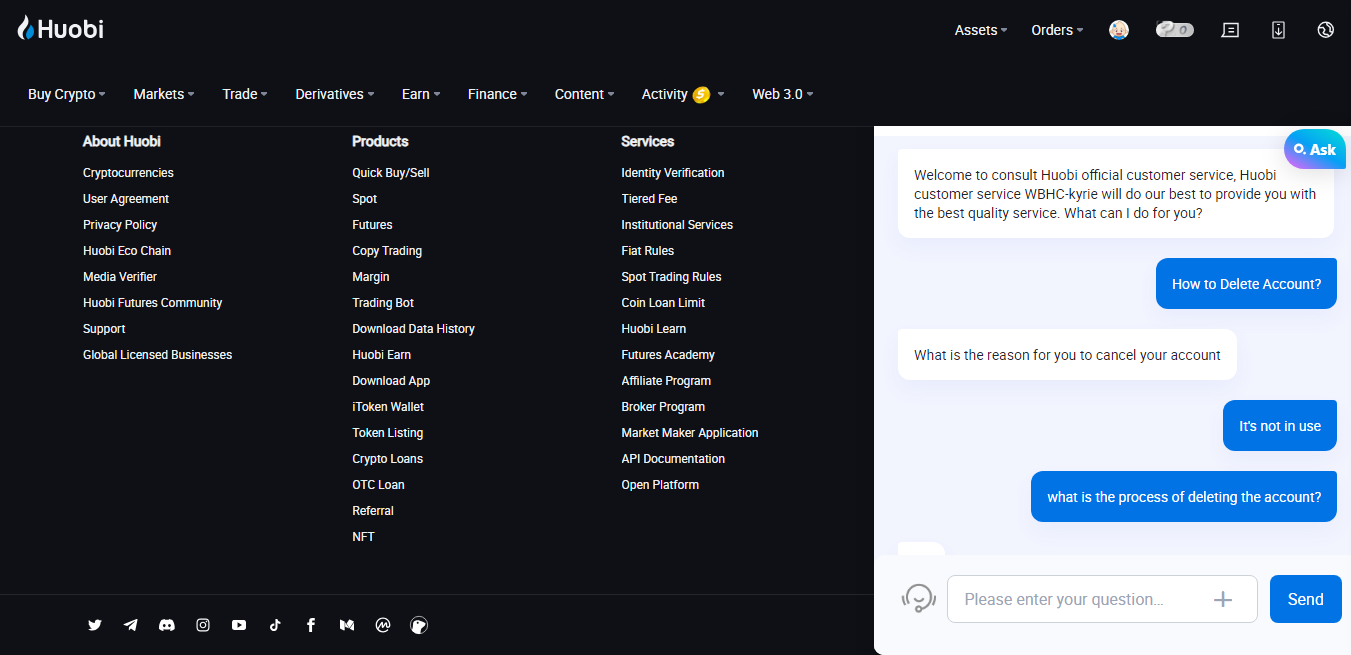The height and width of the screenshot is (655, 1351).
Task: Open the Huobi Eco Chain link
Action: 127,251
